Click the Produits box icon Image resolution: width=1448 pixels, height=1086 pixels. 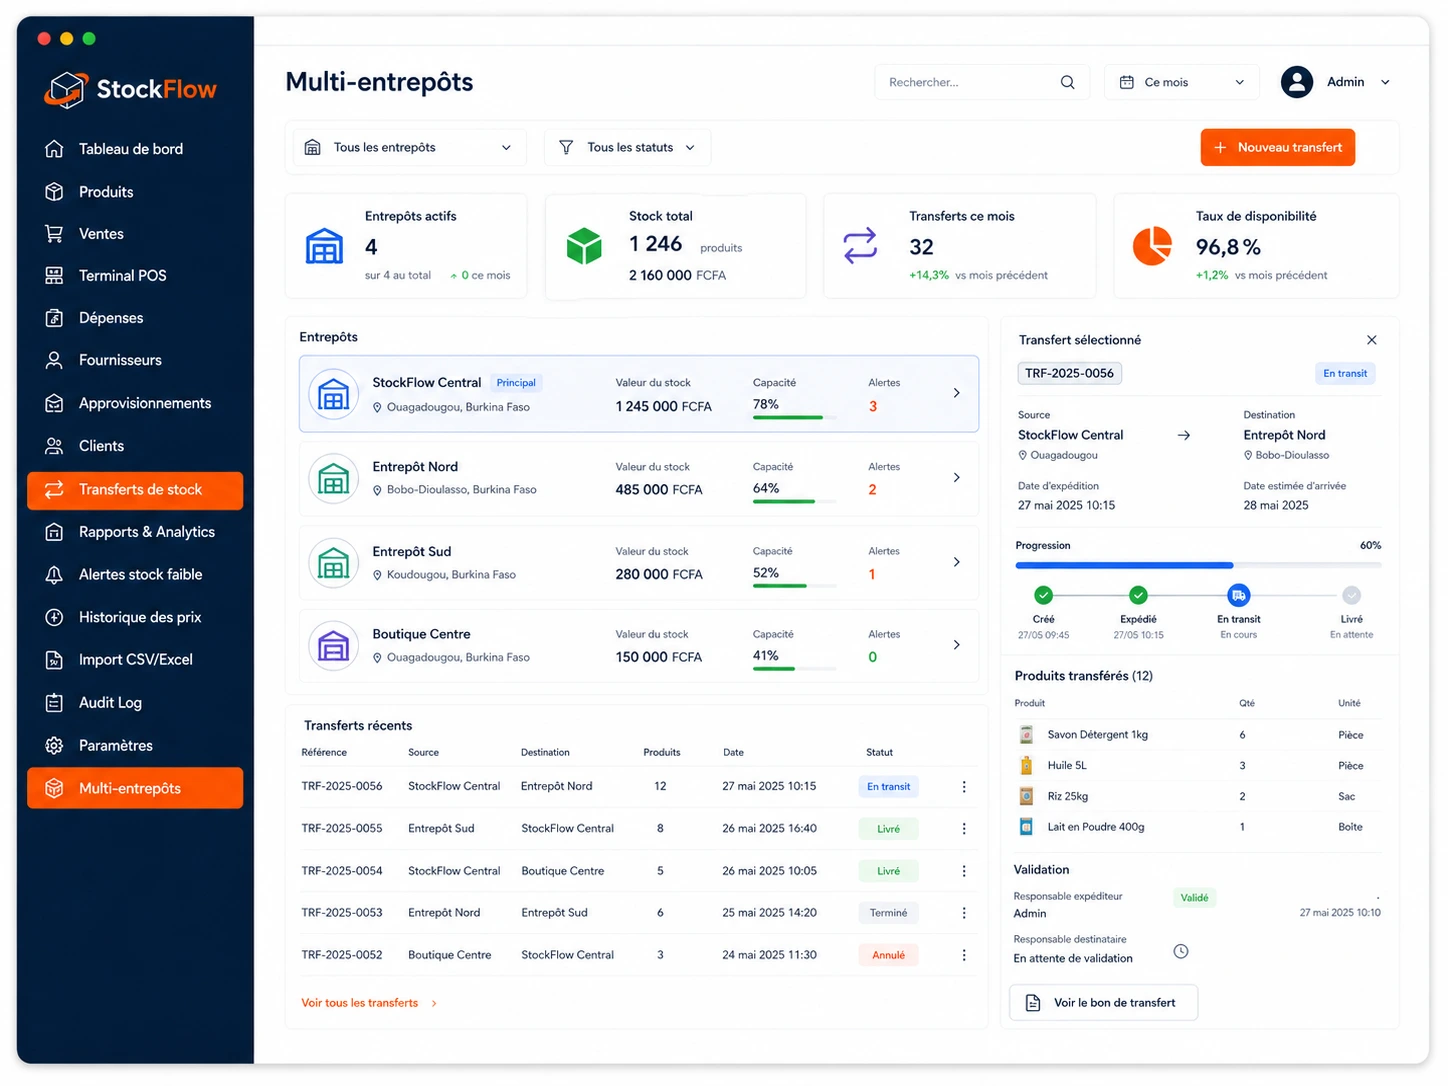tap(55, 192)
